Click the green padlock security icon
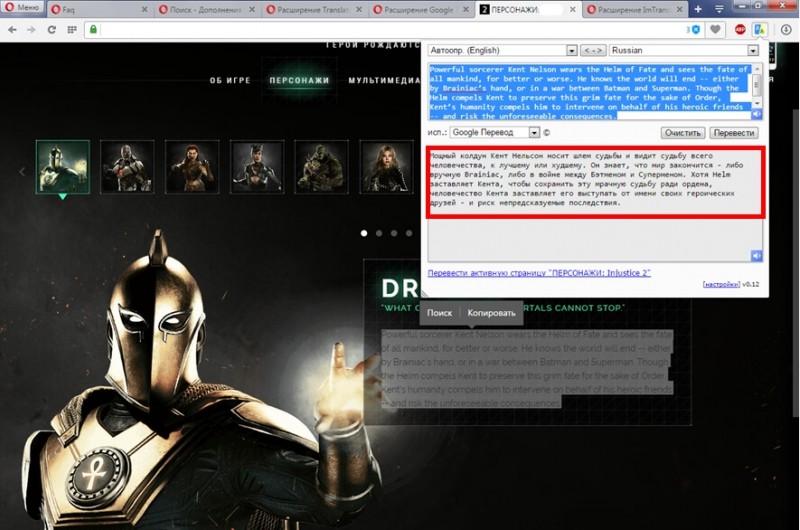The image size is (800, 530). coord(93,30)
